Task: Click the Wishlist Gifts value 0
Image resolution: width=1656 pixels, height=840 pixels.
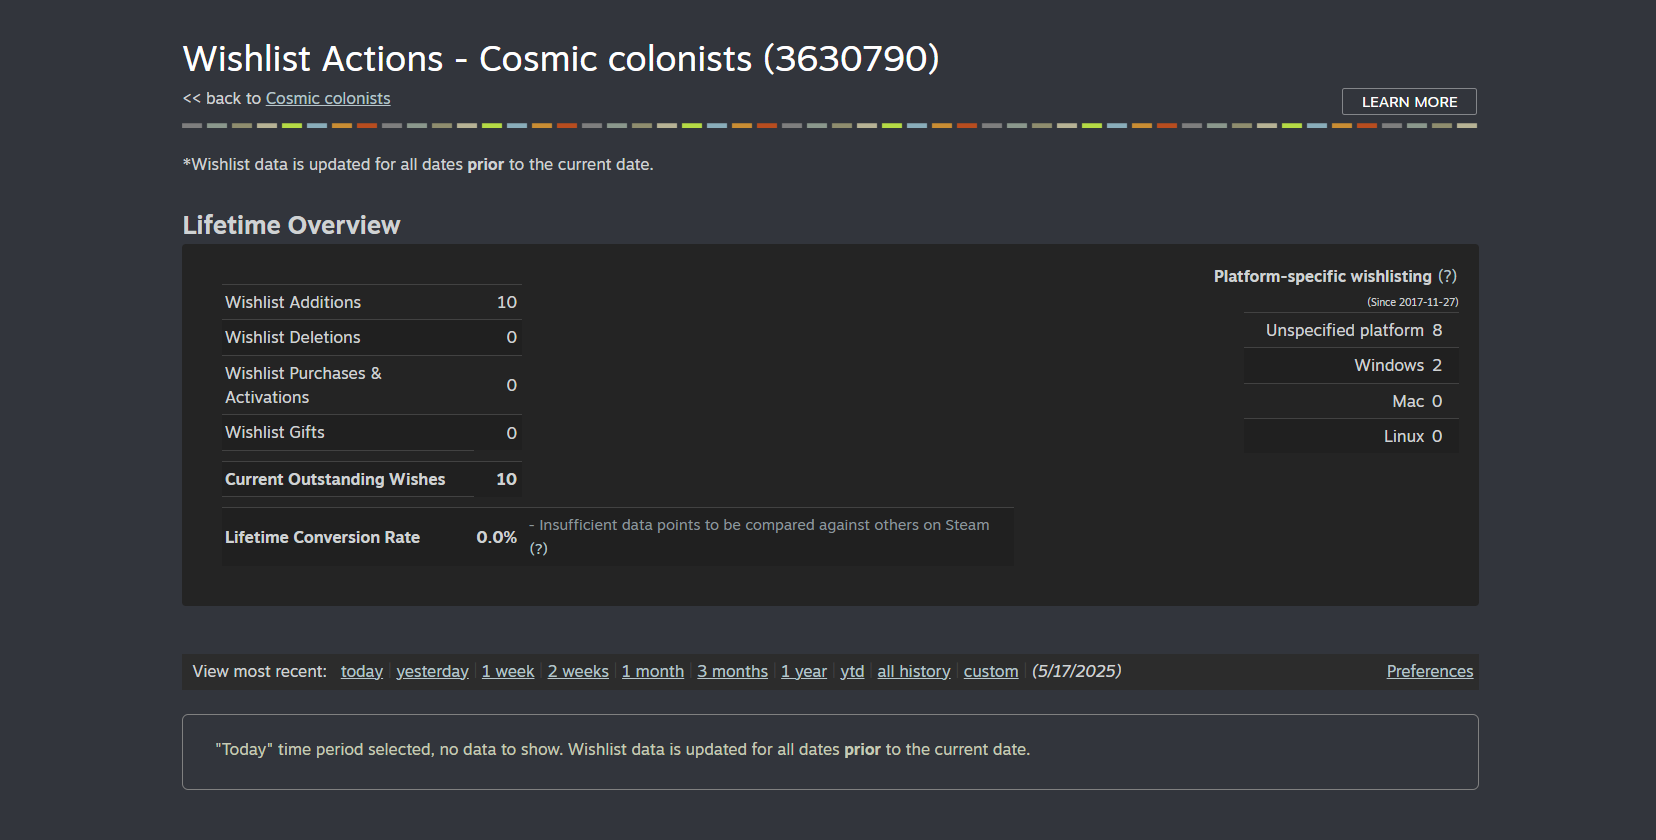Action: pos(512,433)
